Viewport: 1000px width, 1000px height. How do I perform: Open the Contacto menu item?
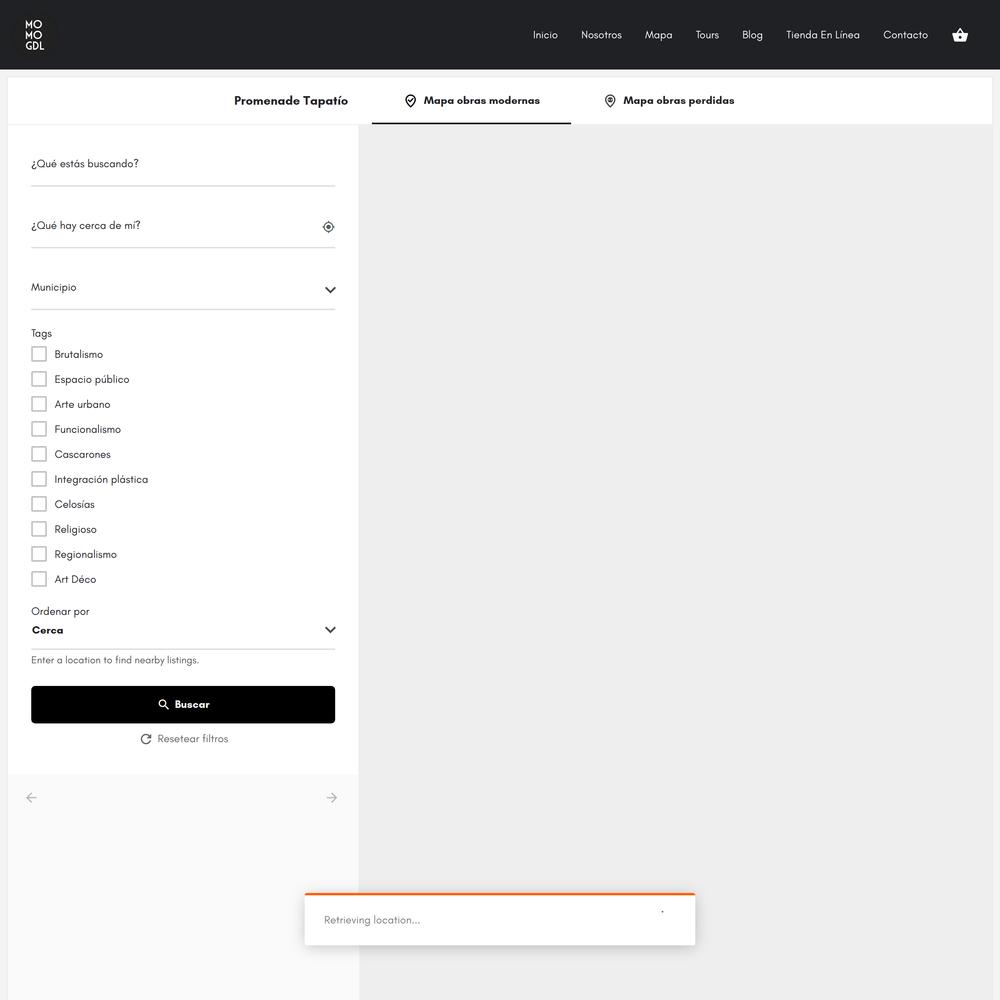pyautogui.click(x=906, y=35)
